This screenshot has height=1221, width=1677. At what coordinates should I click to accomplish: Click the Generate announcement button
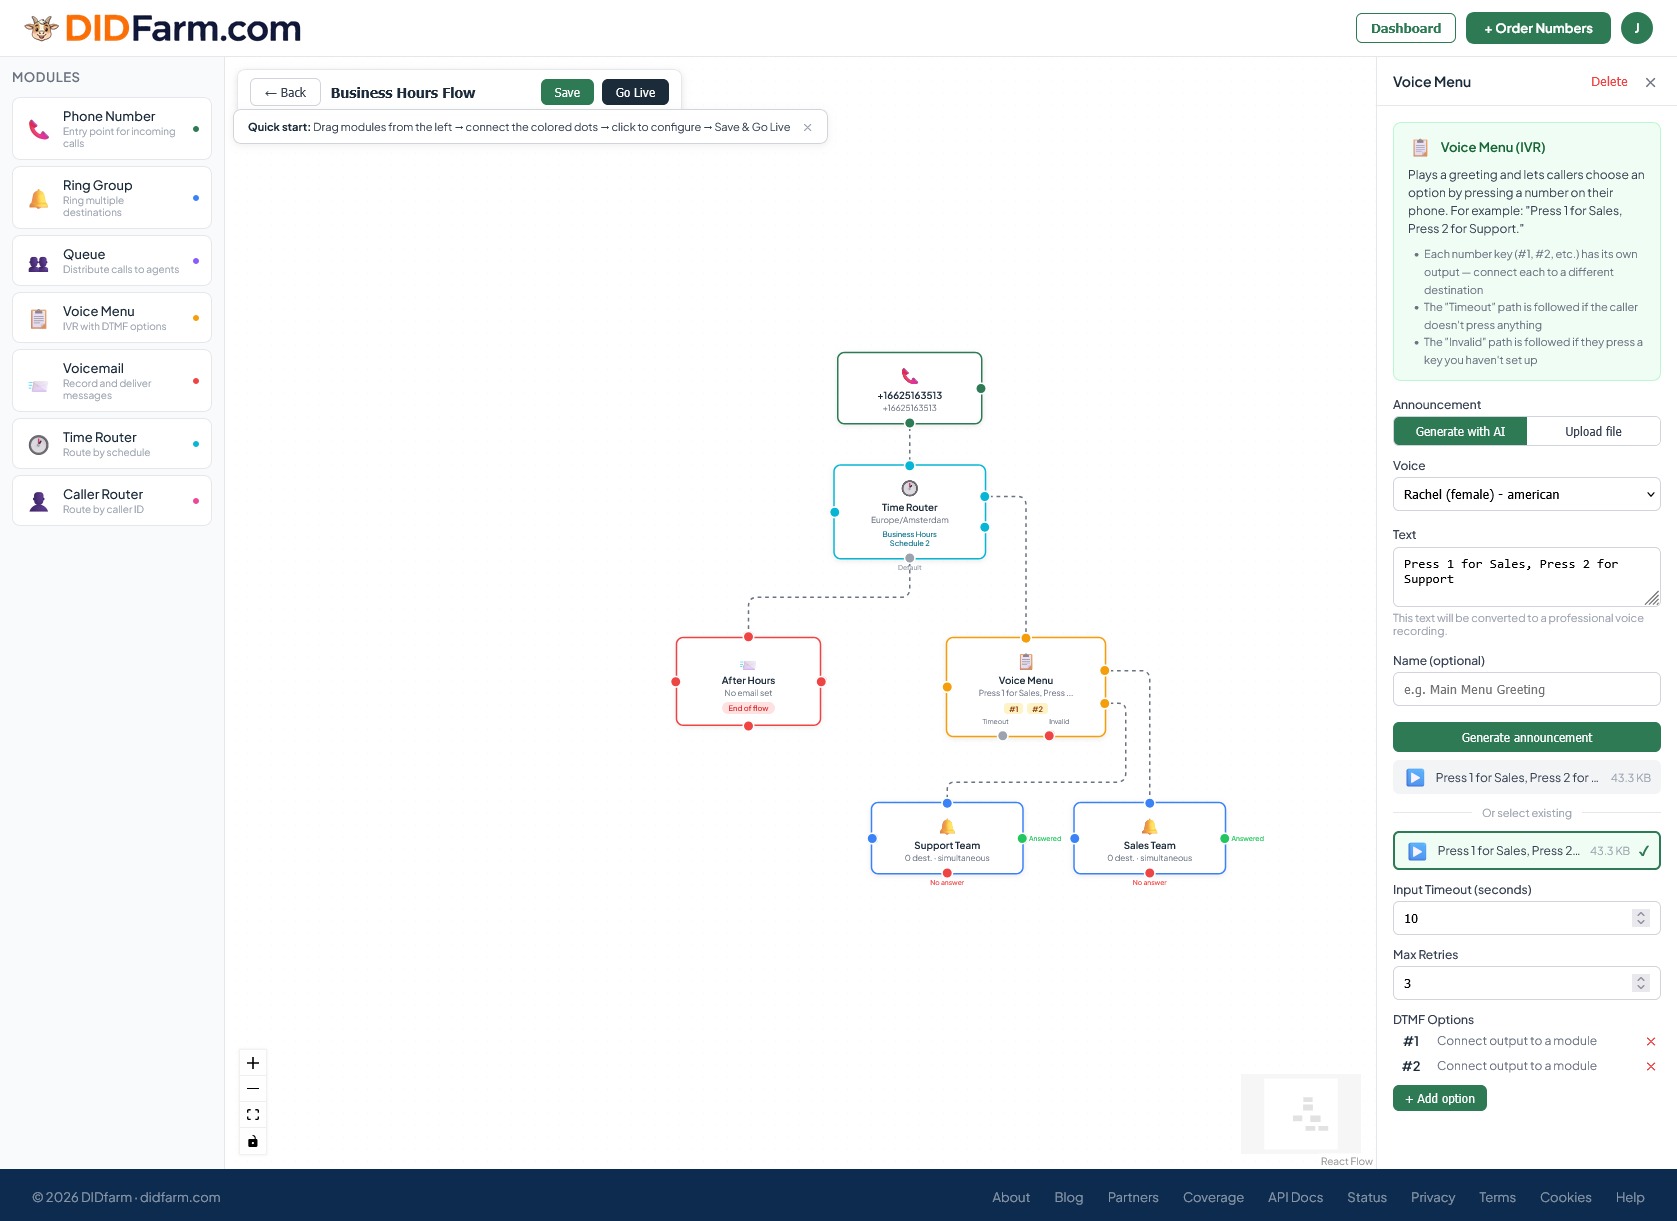(x=1526, y=737)
